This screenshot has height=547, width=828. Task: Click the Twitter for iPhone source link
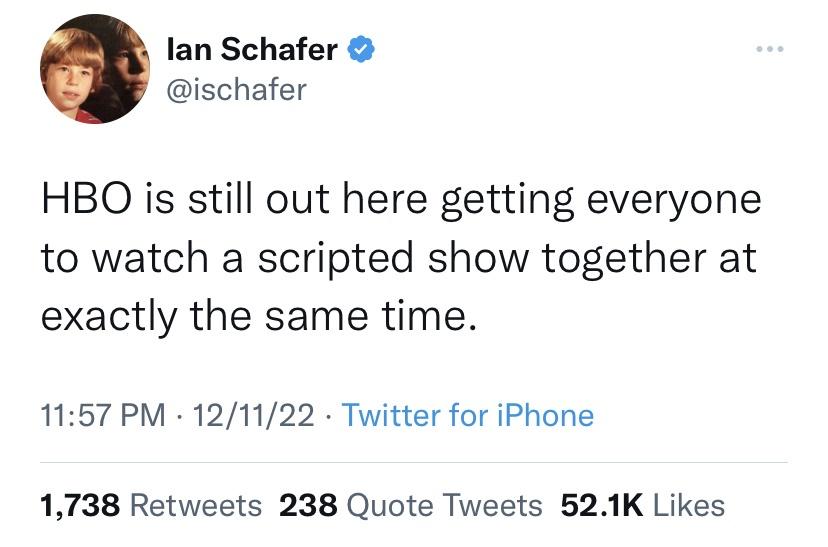[x=468, y=415]
